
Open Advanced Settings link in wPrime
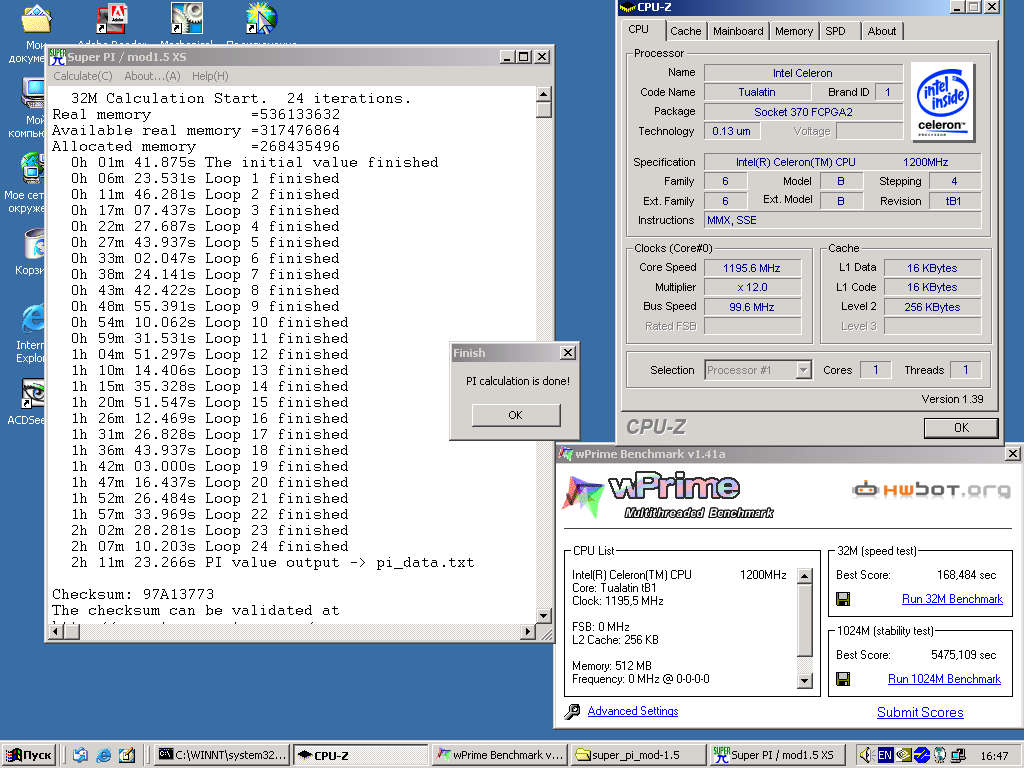(633, 711)
